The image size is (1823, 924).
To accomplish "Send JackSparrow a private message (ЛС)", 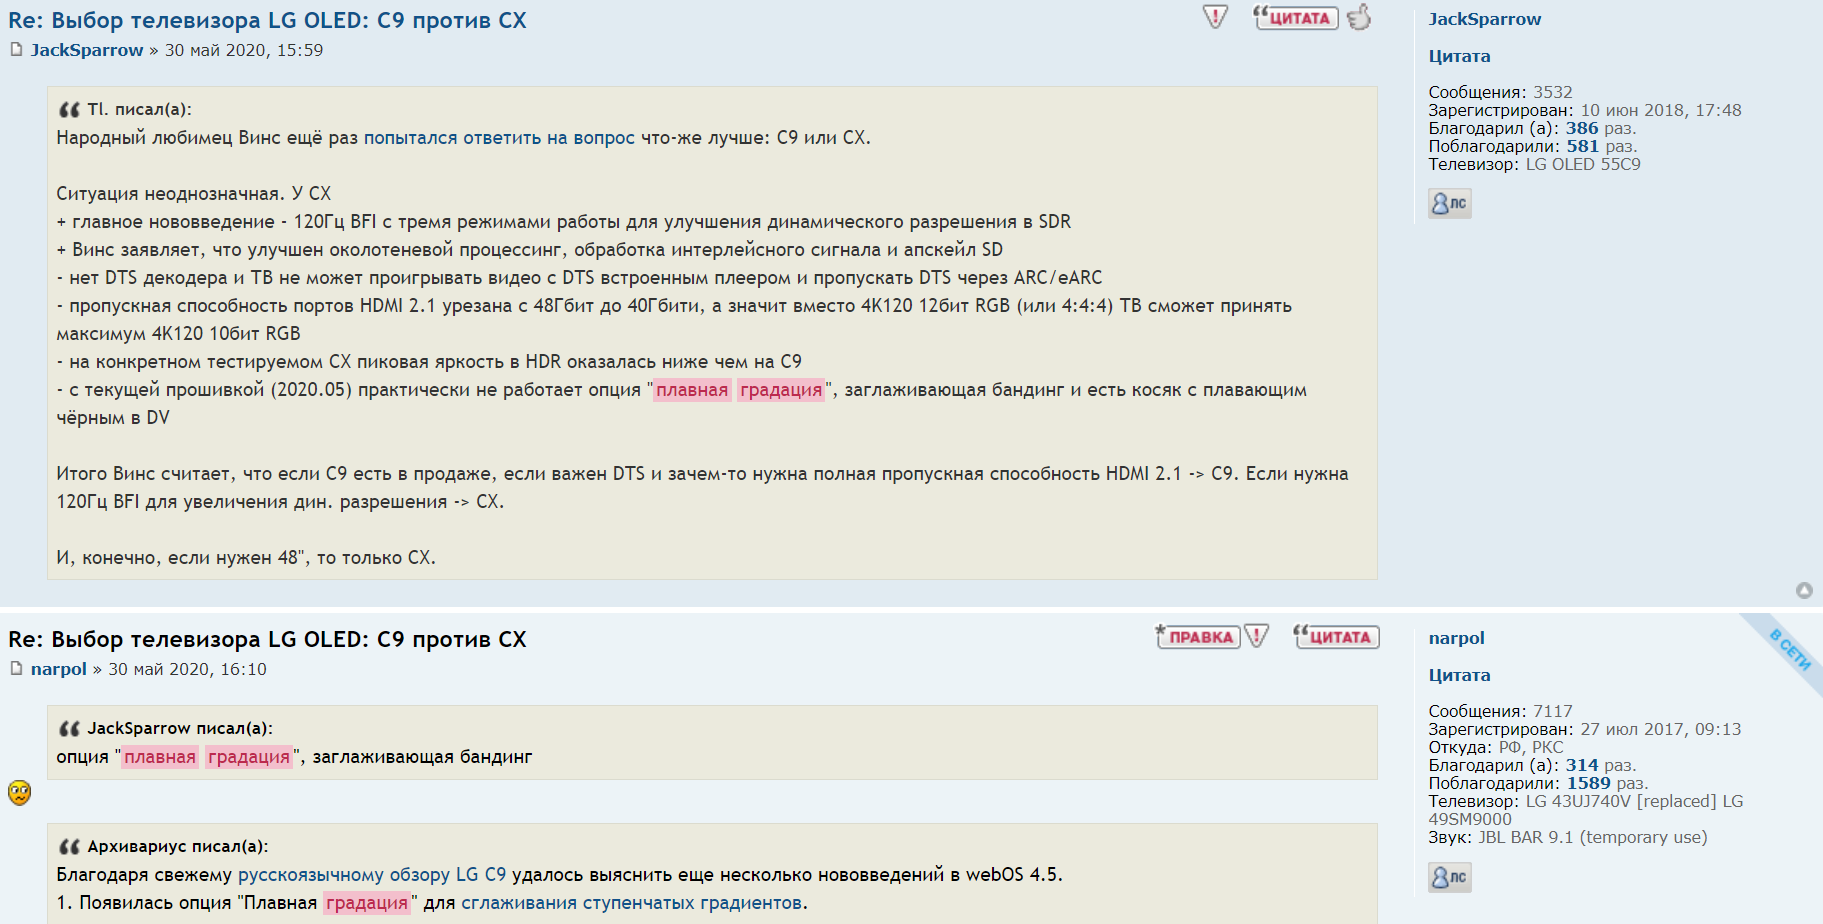I will coord(1449,203).
